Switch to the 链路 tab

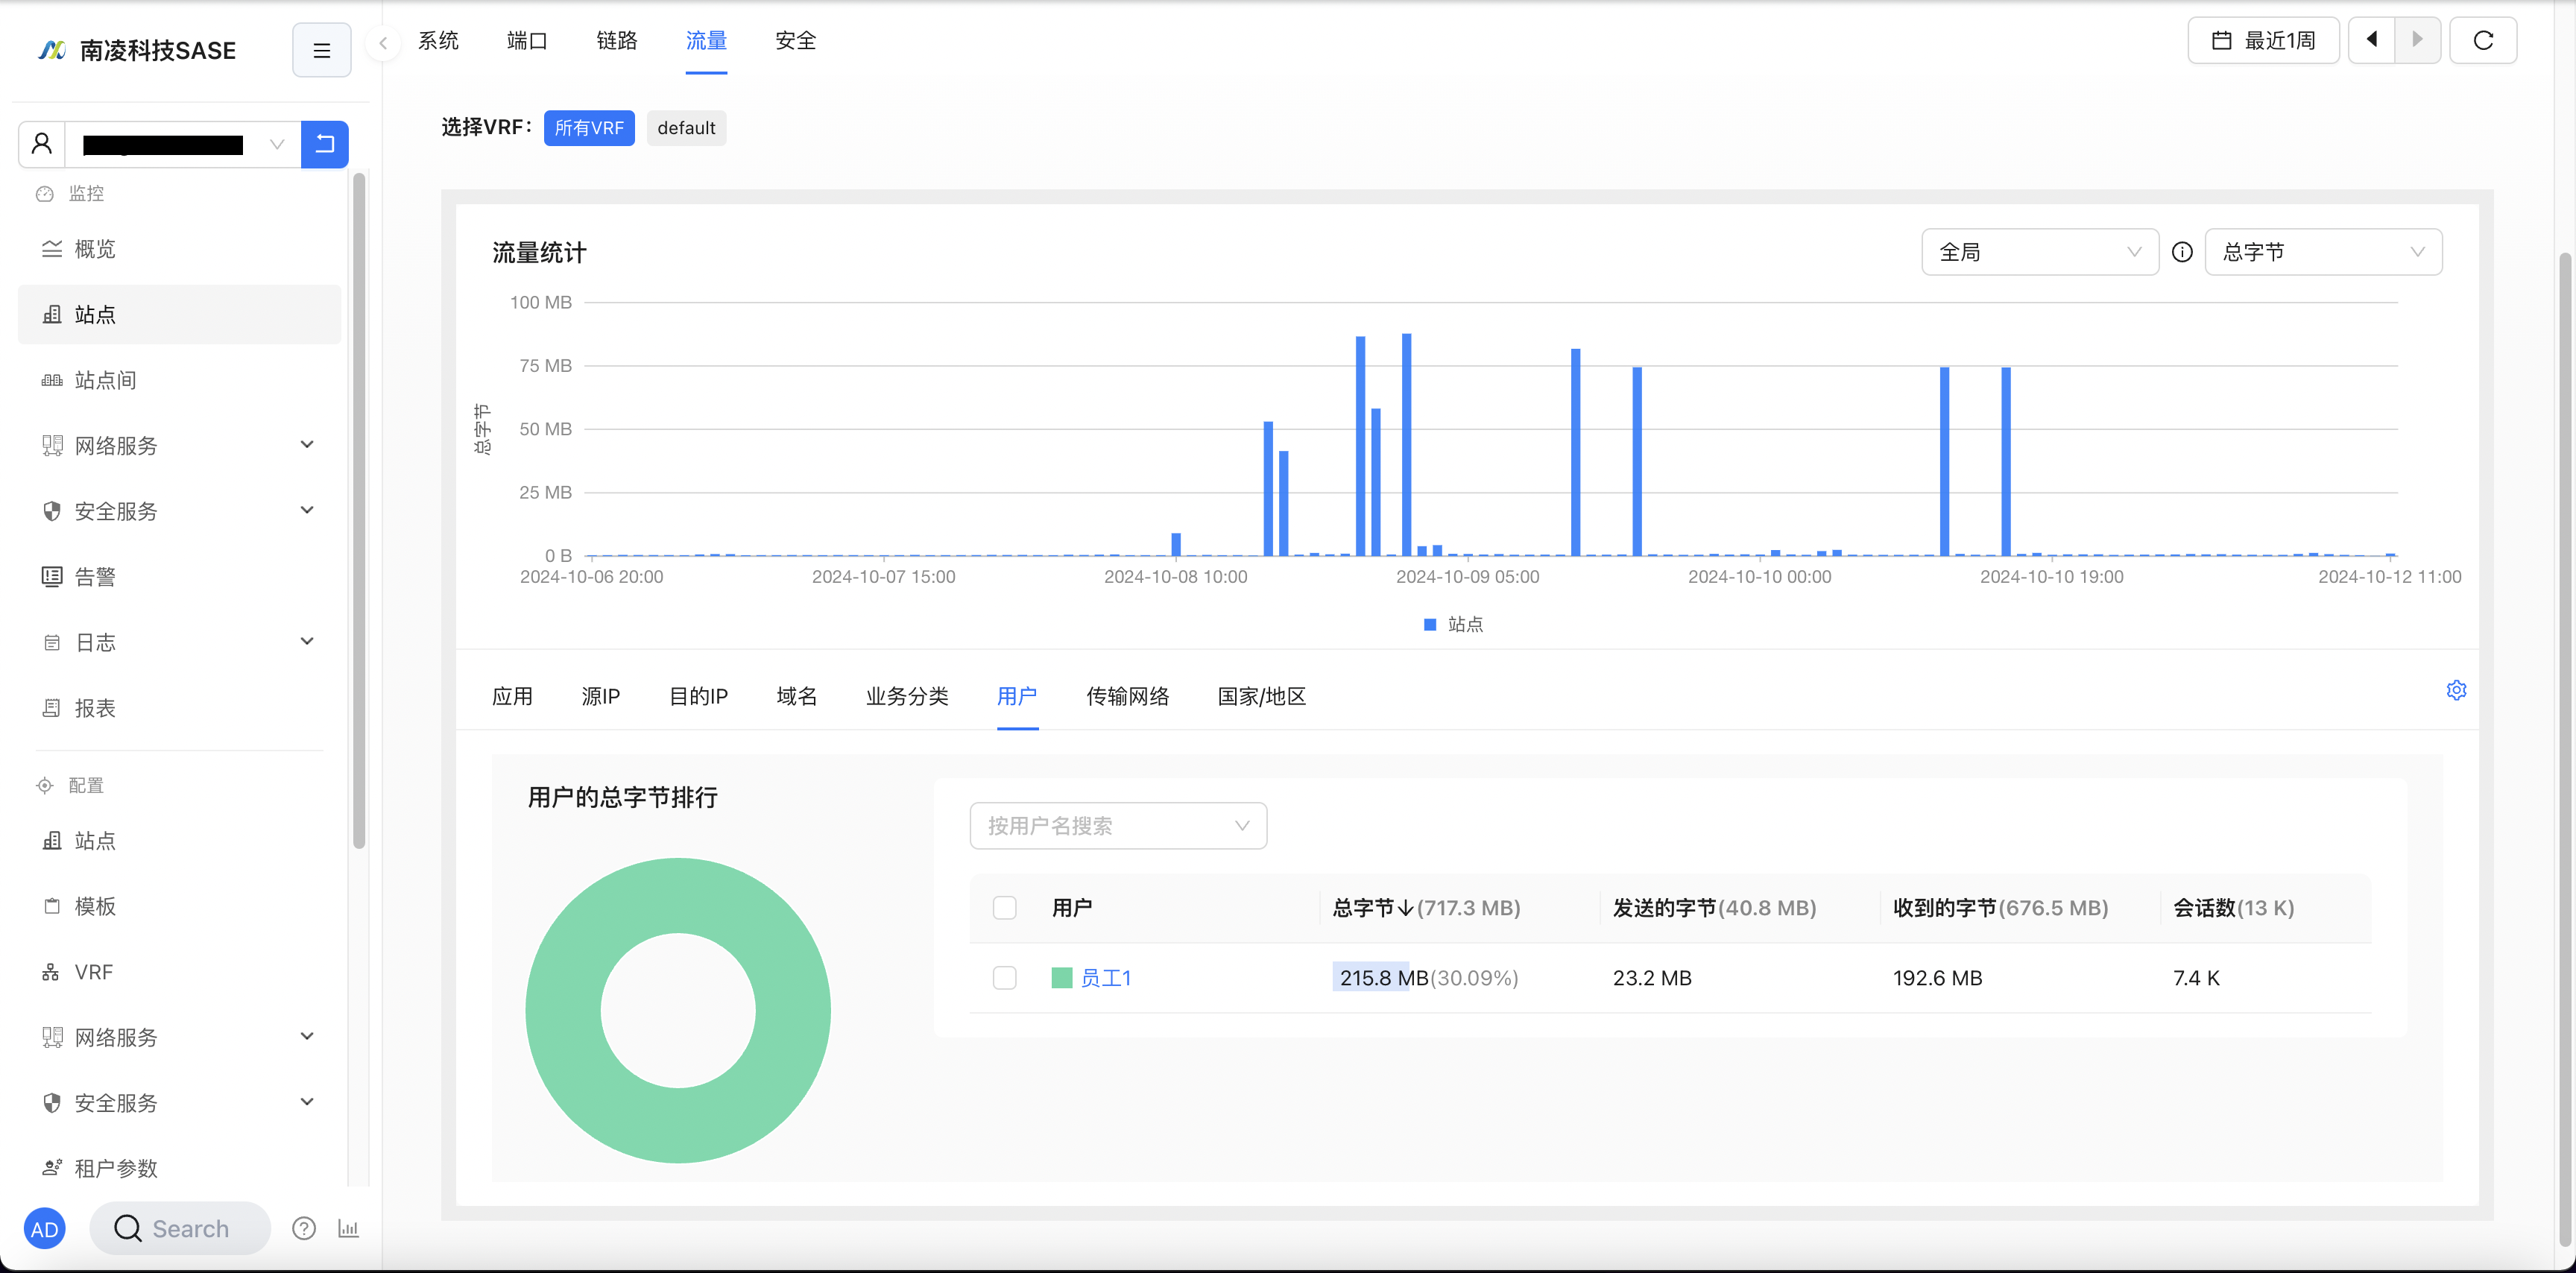[617, 40]
